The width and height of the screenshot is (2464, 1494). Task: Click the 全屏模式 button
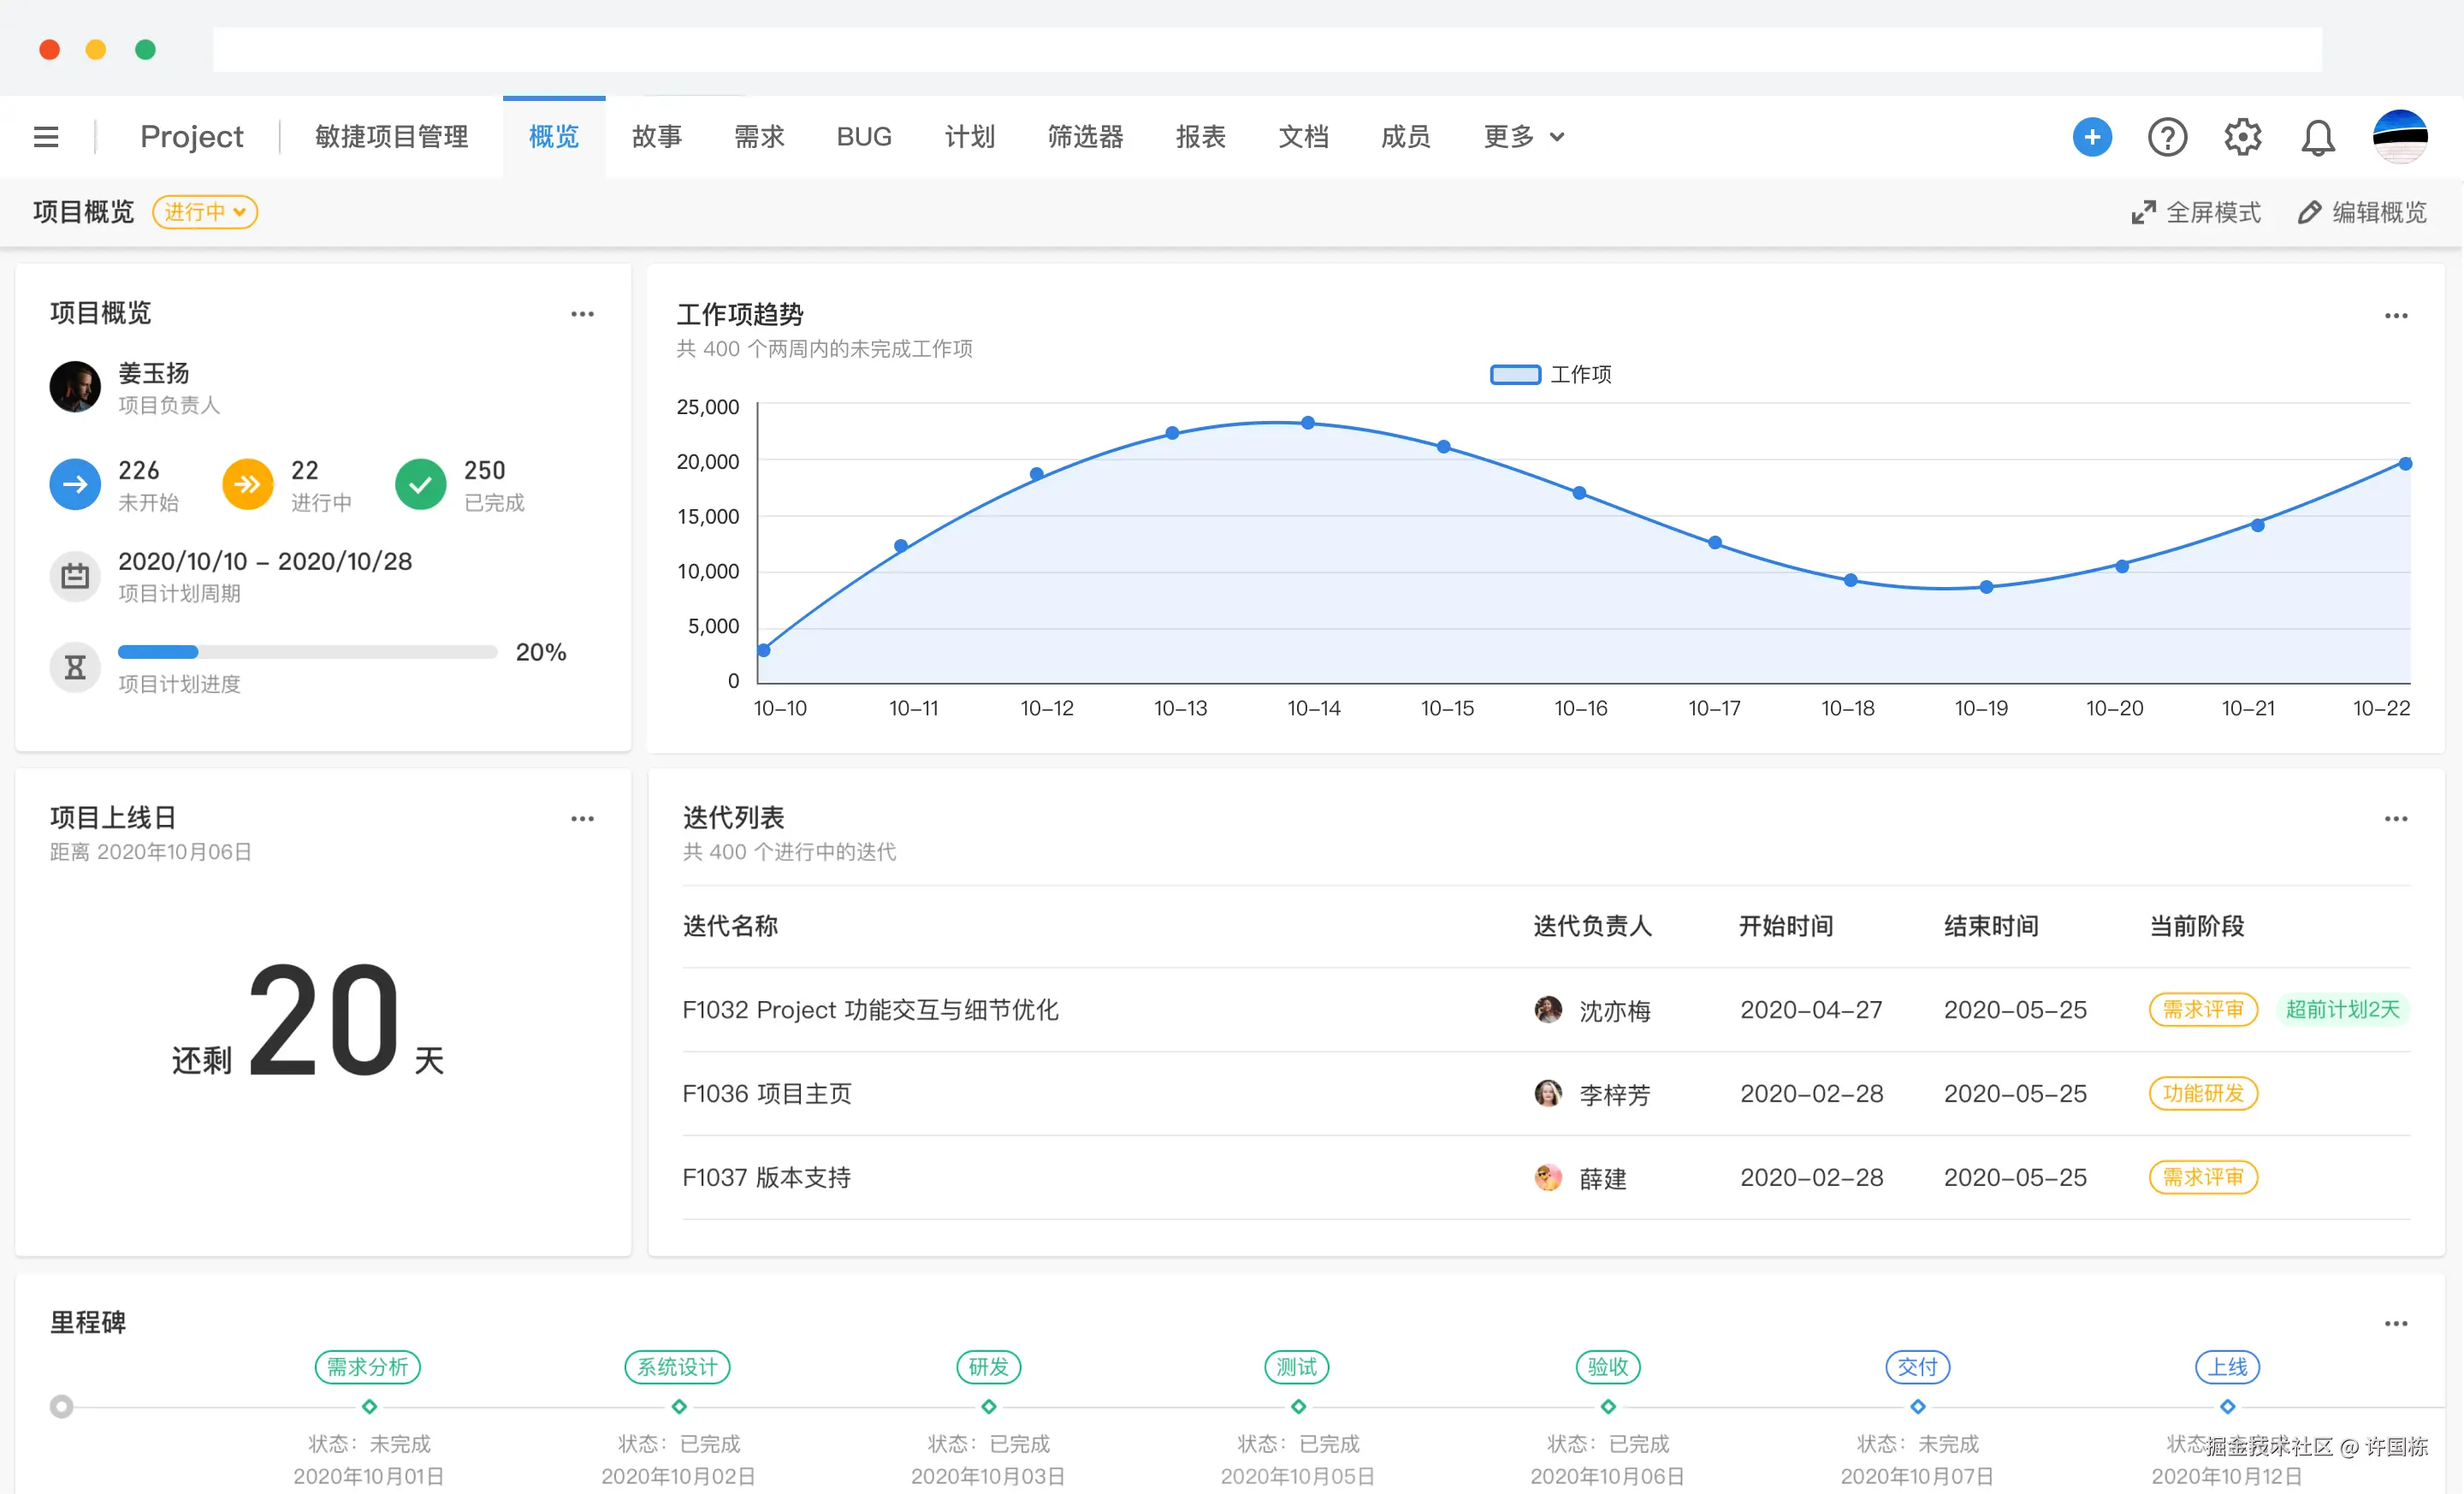tap(2196, 212)
